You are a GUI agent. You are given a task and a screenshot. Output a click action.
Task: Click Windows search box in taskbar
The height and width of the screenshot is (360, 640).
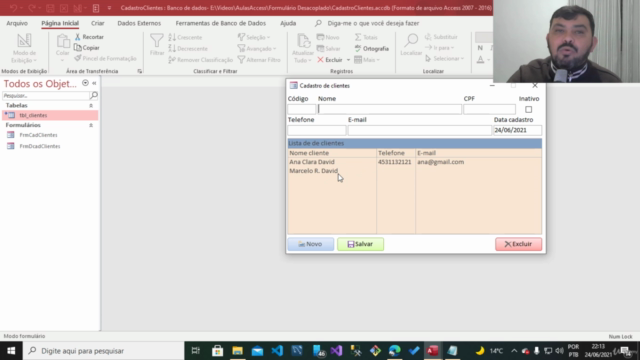click(x=104, y=351)
